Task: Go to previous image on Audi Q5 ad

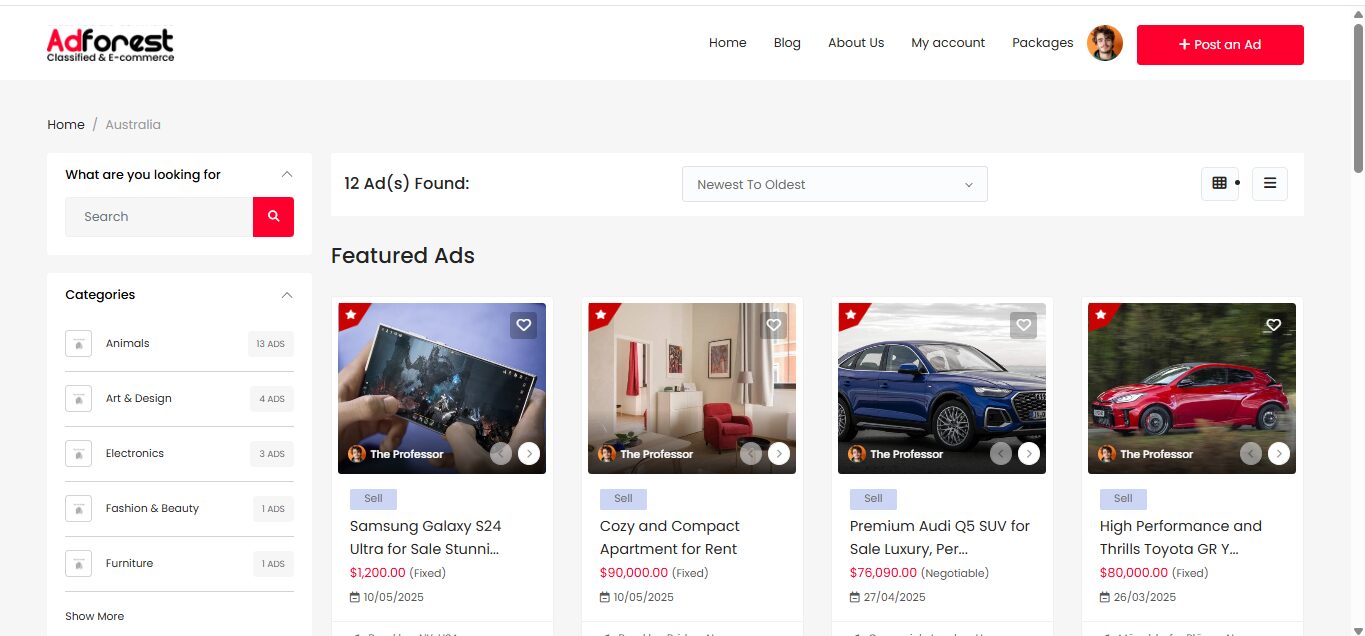Action: click(1001, 454)
